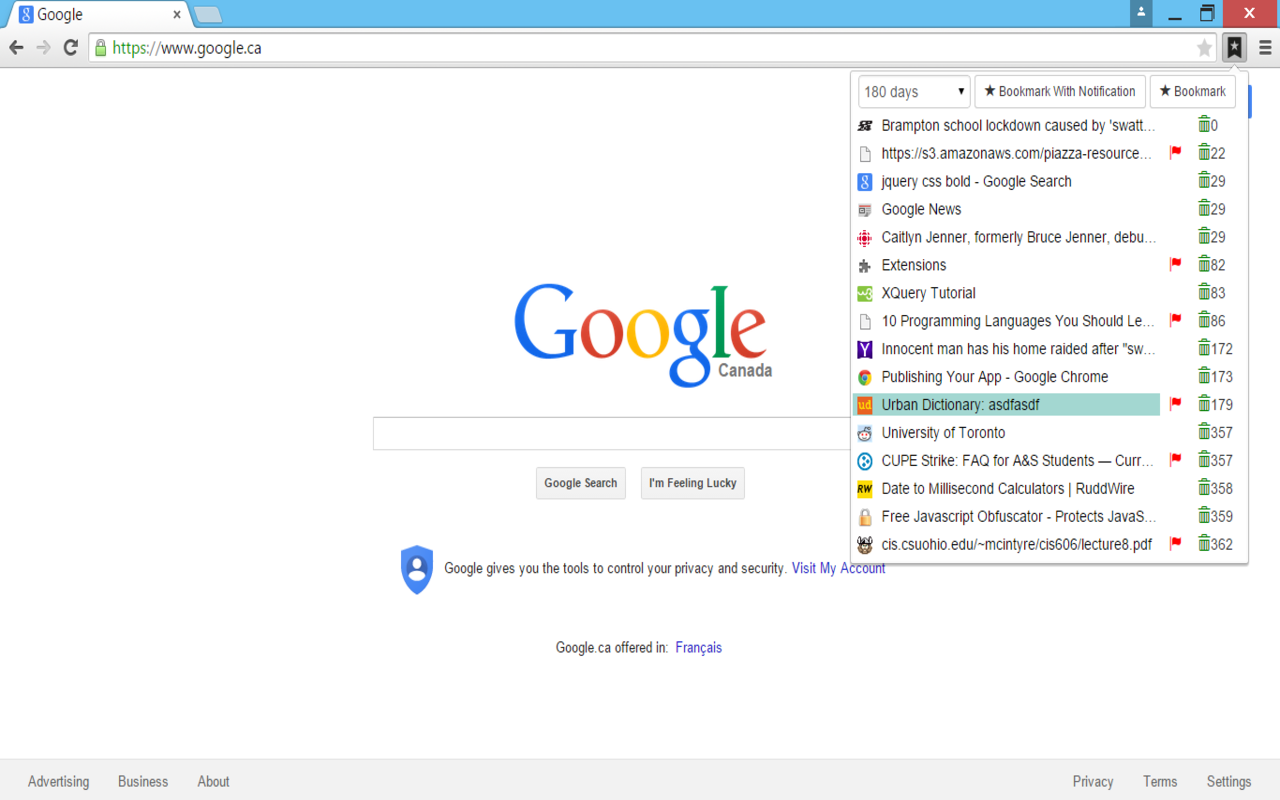This screenshot has width=1280, height=800.
Task: Click Bookmark With Notification button
Action: (x=1060, y=92)
